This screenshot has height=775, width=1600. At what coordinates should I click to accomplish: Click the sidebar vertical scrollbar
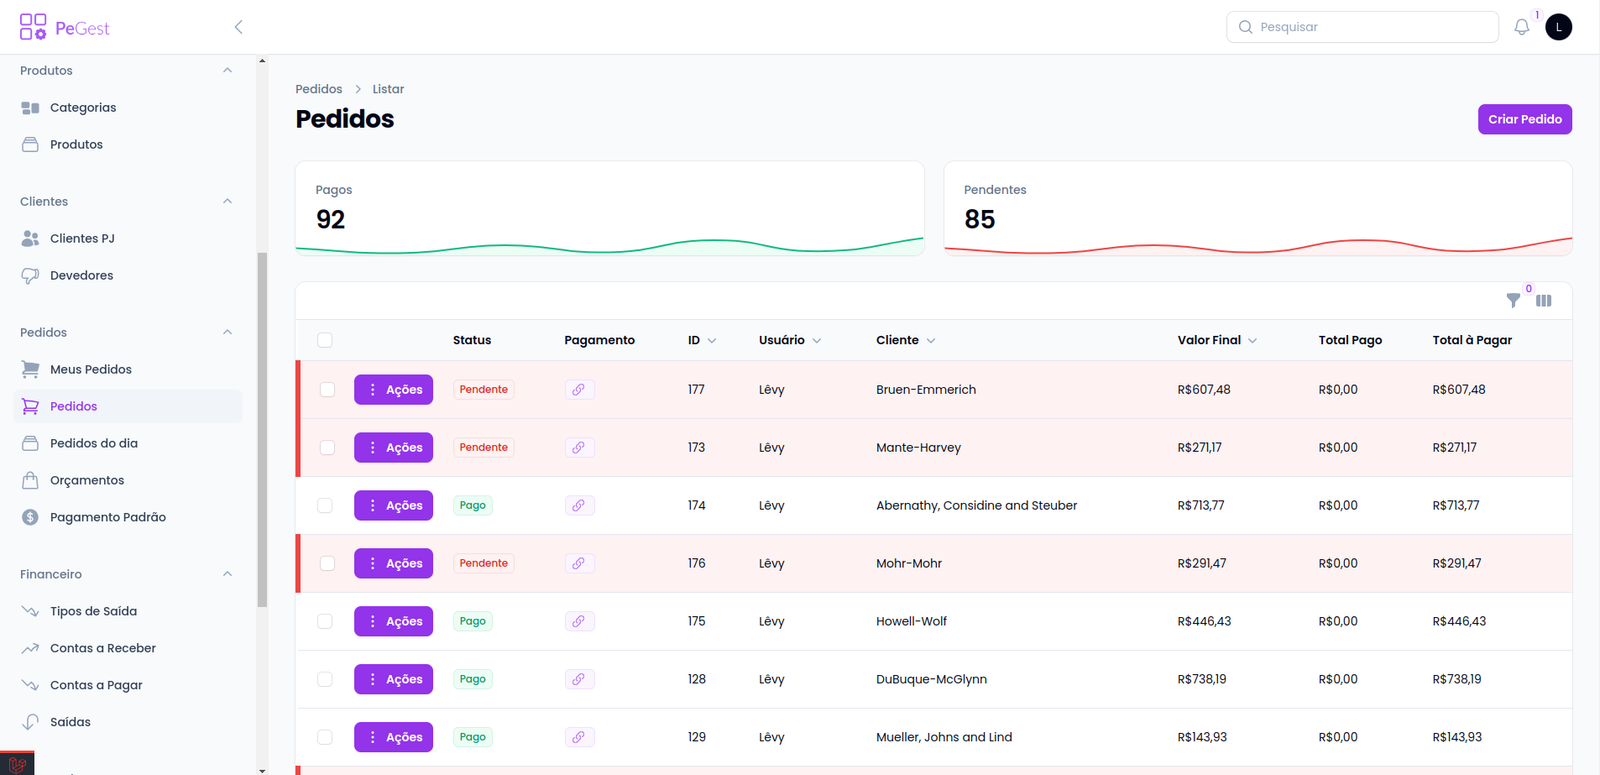point(262,430)
